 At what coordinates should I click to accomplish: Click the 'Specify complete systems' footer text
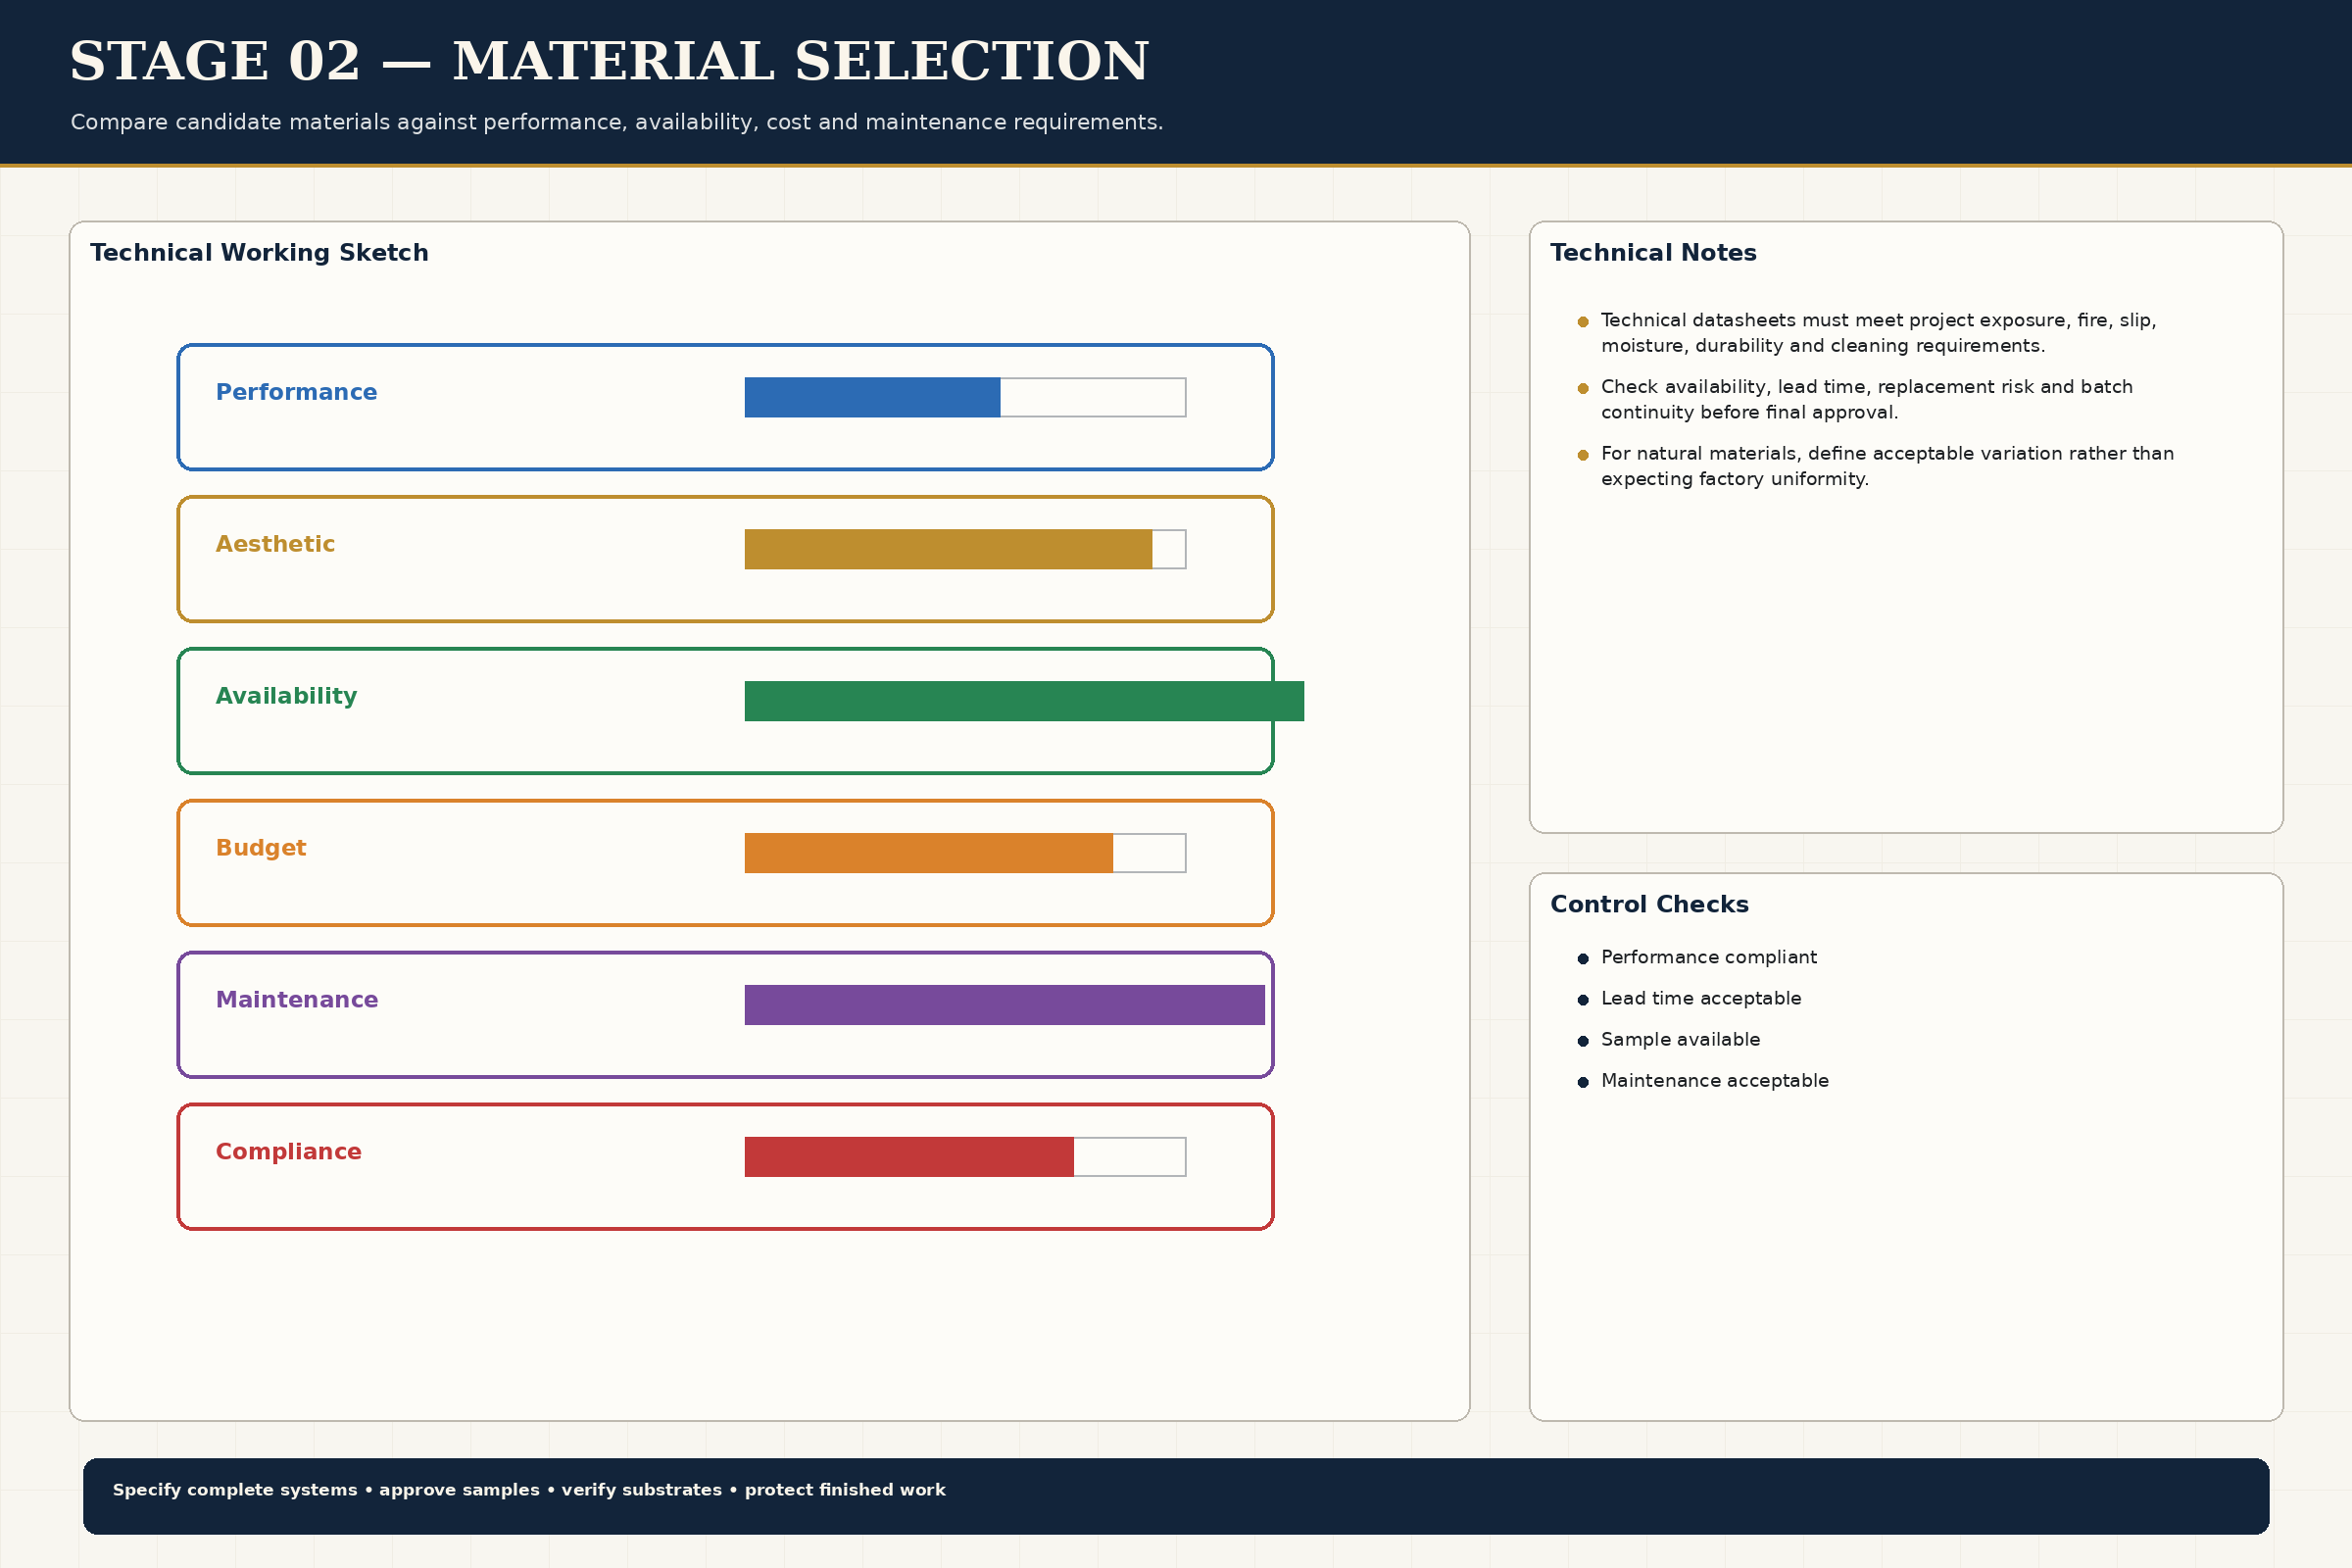pos(529,1490)
